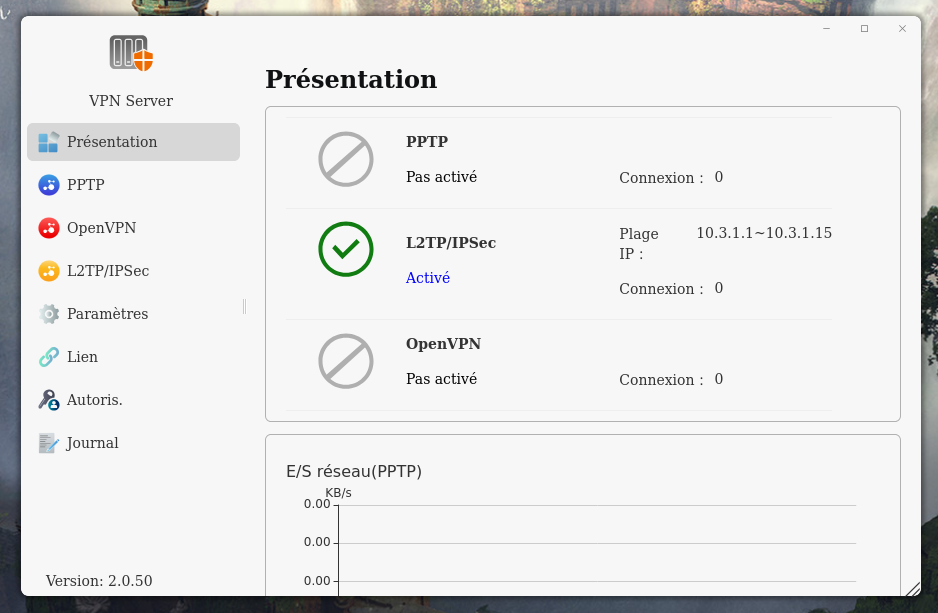Click the red OpenVPN sidebar icon
This screenshot has height=613, width=938.
(x=48, y=228)
